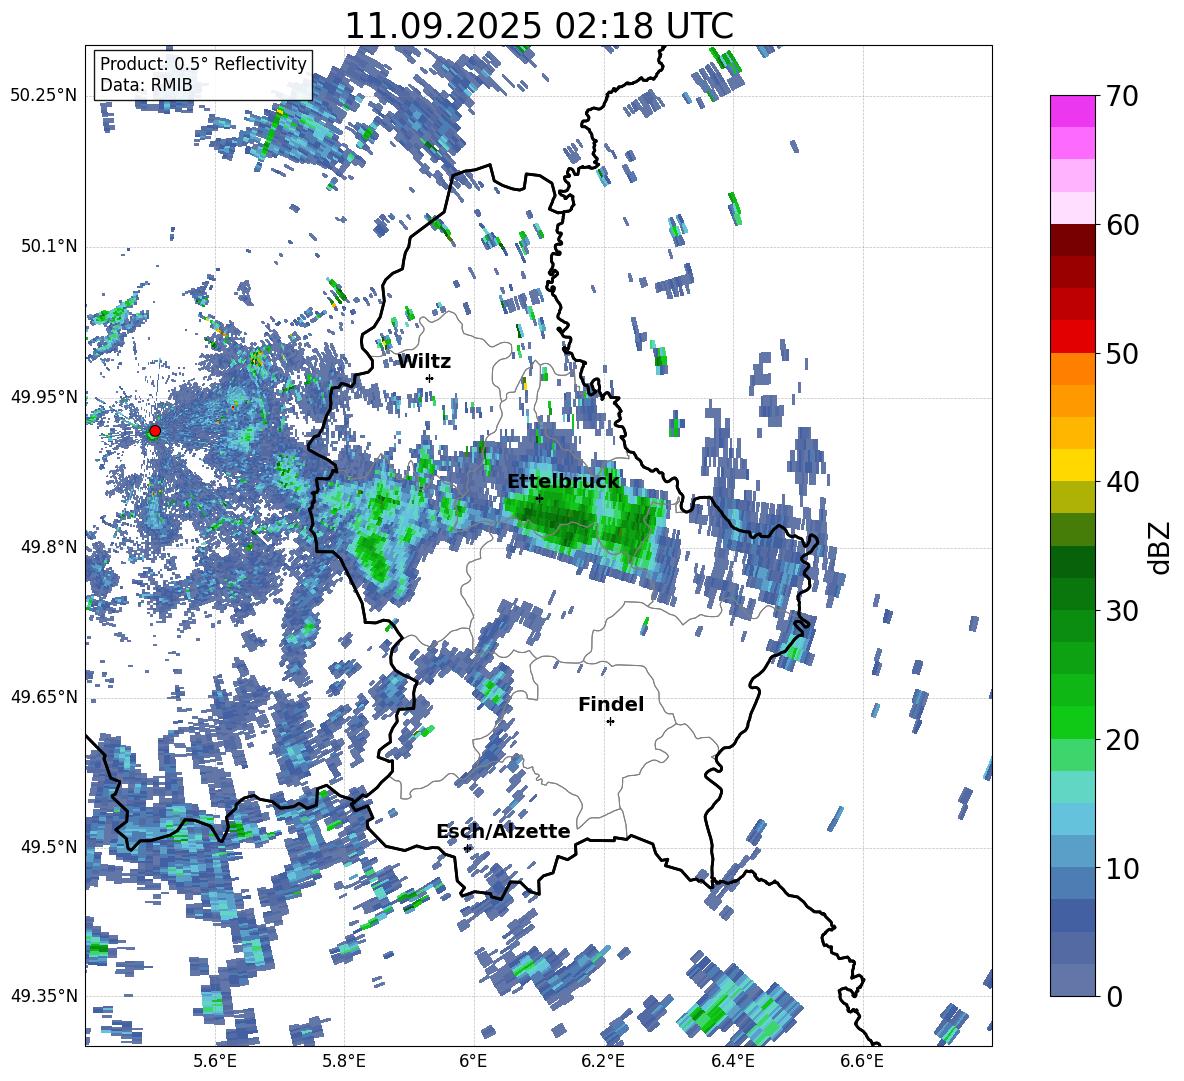Select the Esch/Alzette city label
Image resolution: width=1184 pixels, height=1081 pixels.
coord(503,832)
